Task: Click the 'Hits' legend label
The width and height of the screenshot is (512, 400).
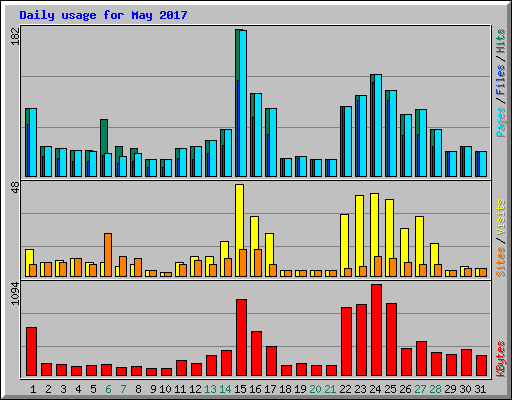Action: 501,41
